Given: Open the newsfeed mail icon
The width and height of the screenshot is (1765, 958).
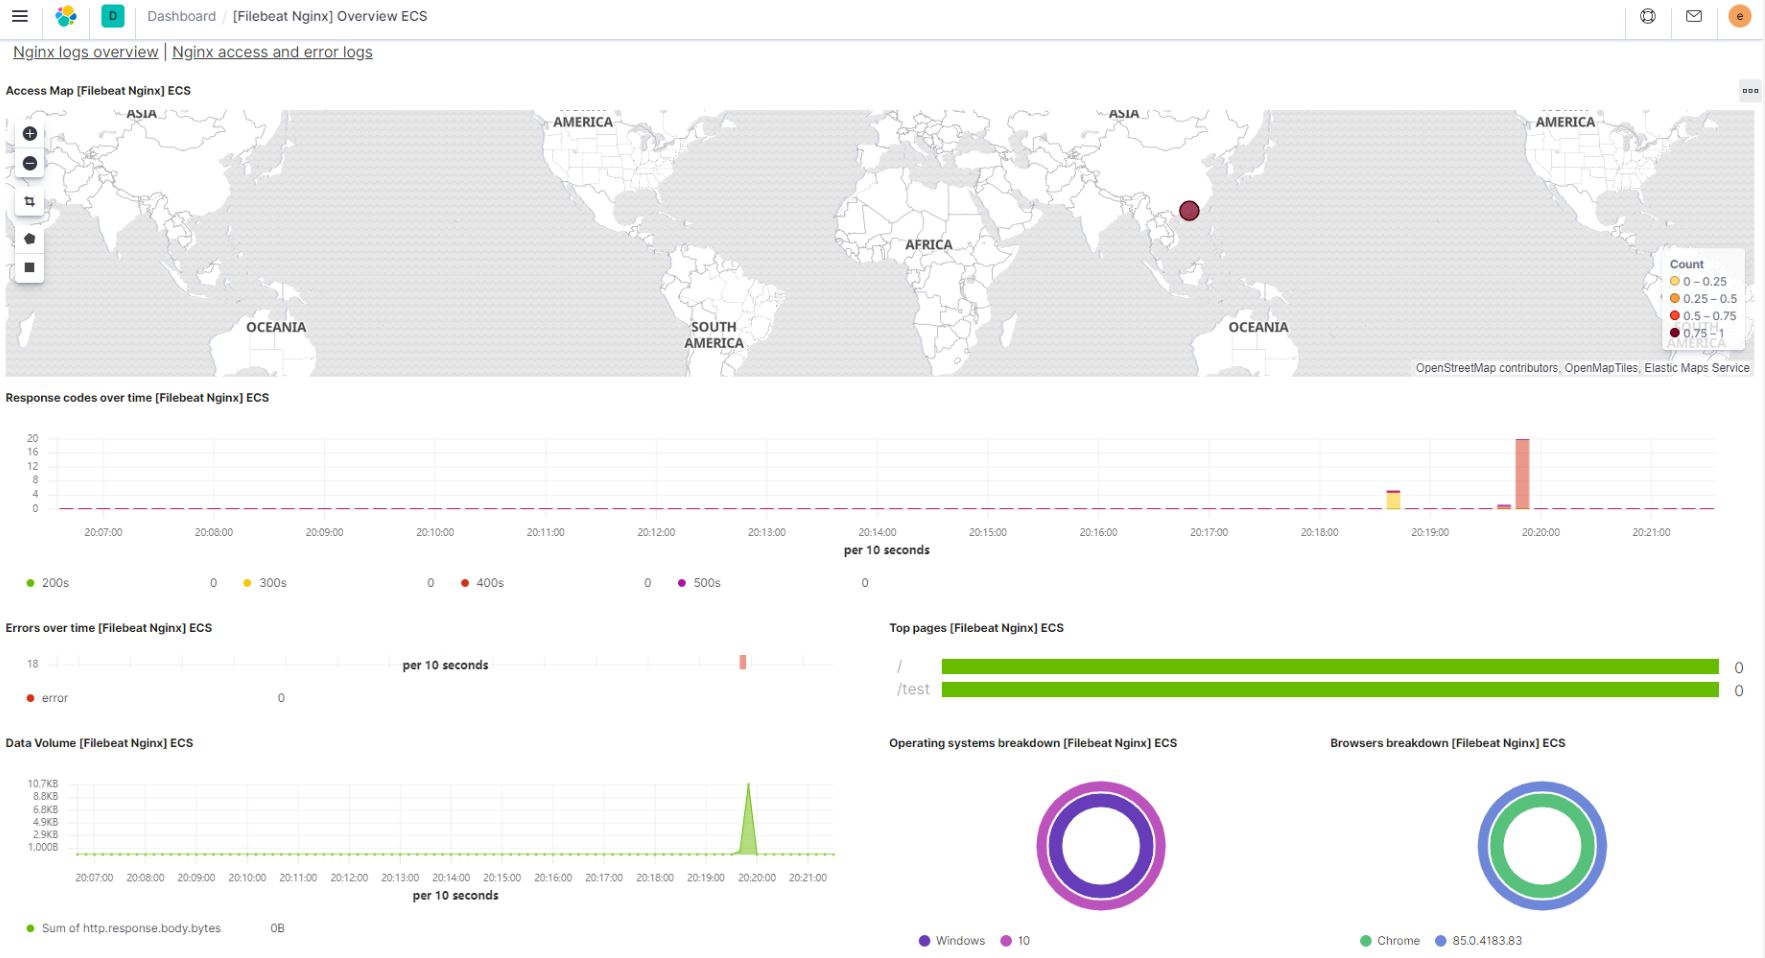Looking at the screenshot, I should [x=1694, y=16].
